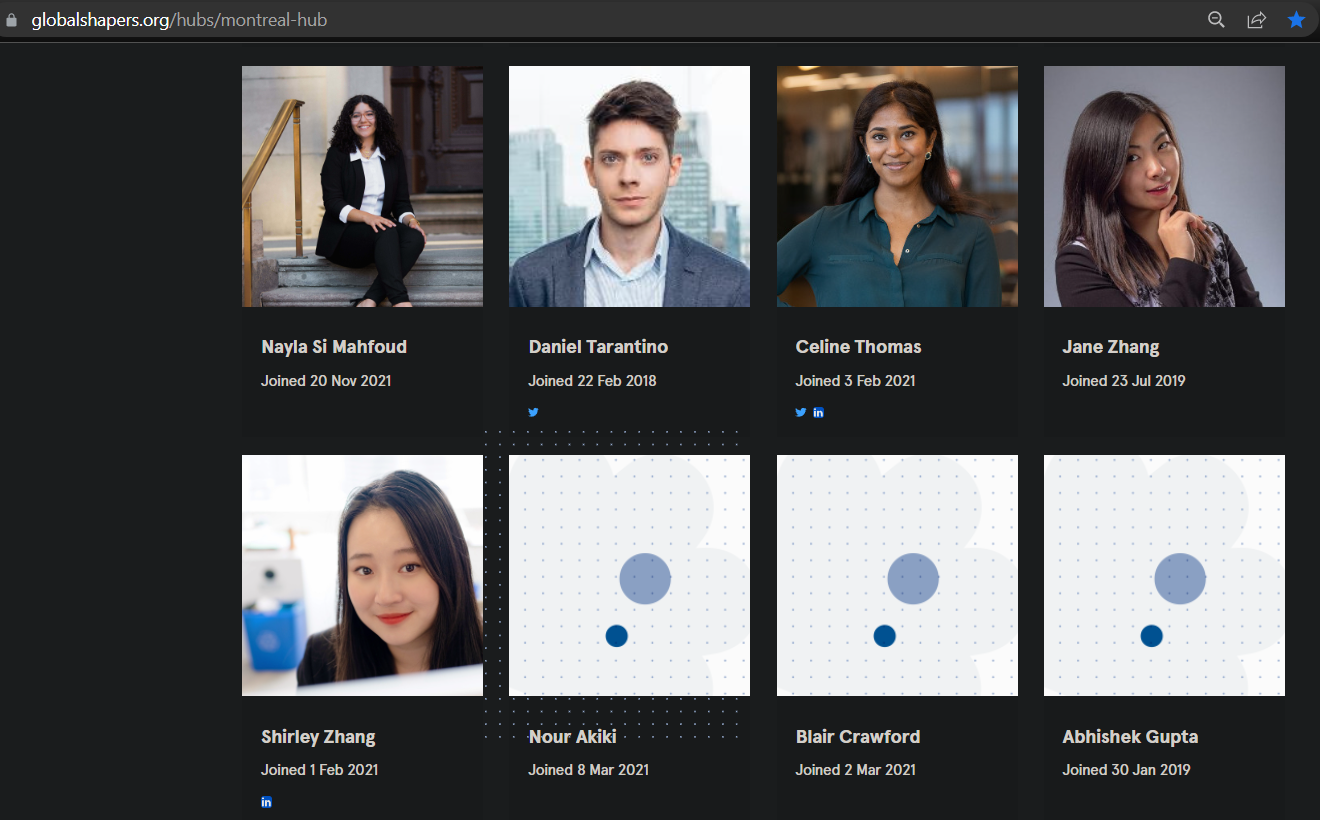Open Daniel Tarantino's photo

click(x=629, y=186)
